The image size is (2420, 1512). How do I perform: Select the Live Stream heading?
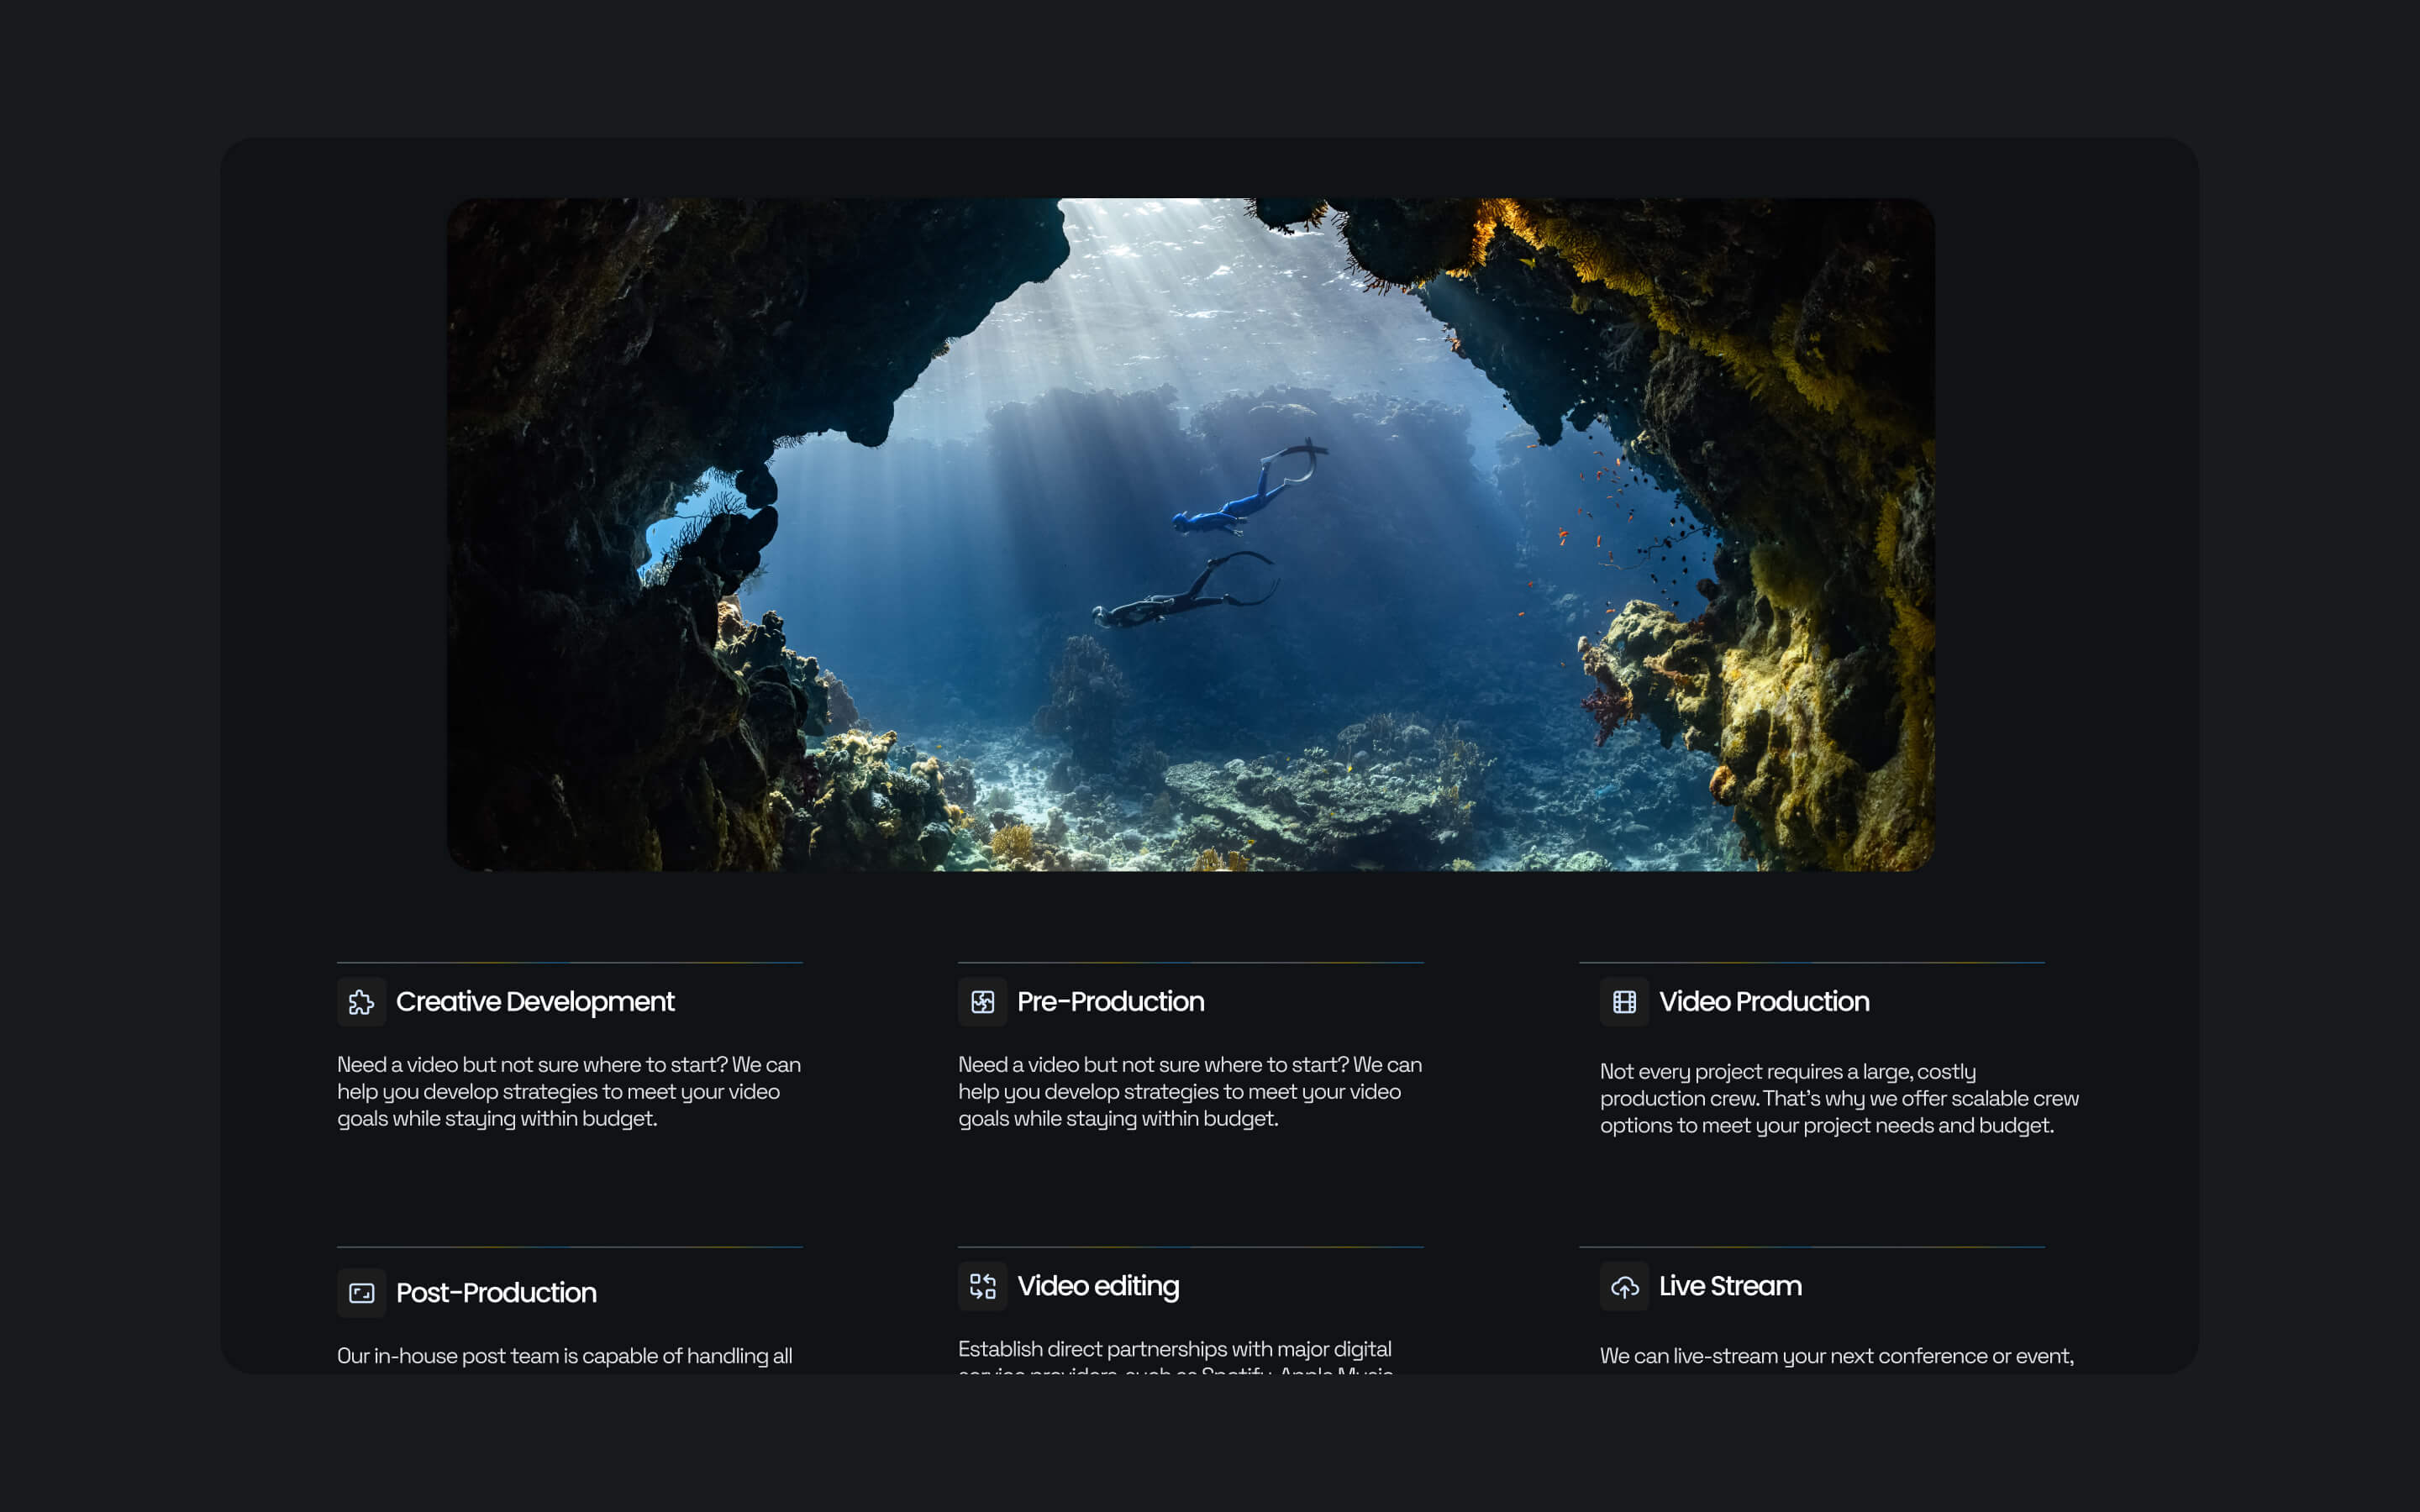tap(1730, 1286)
